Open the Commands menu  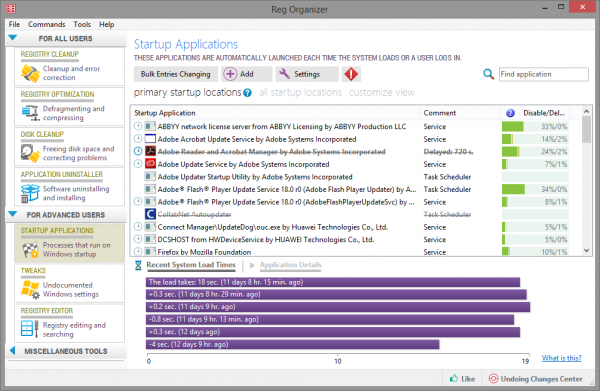click(x=46, y=24)
